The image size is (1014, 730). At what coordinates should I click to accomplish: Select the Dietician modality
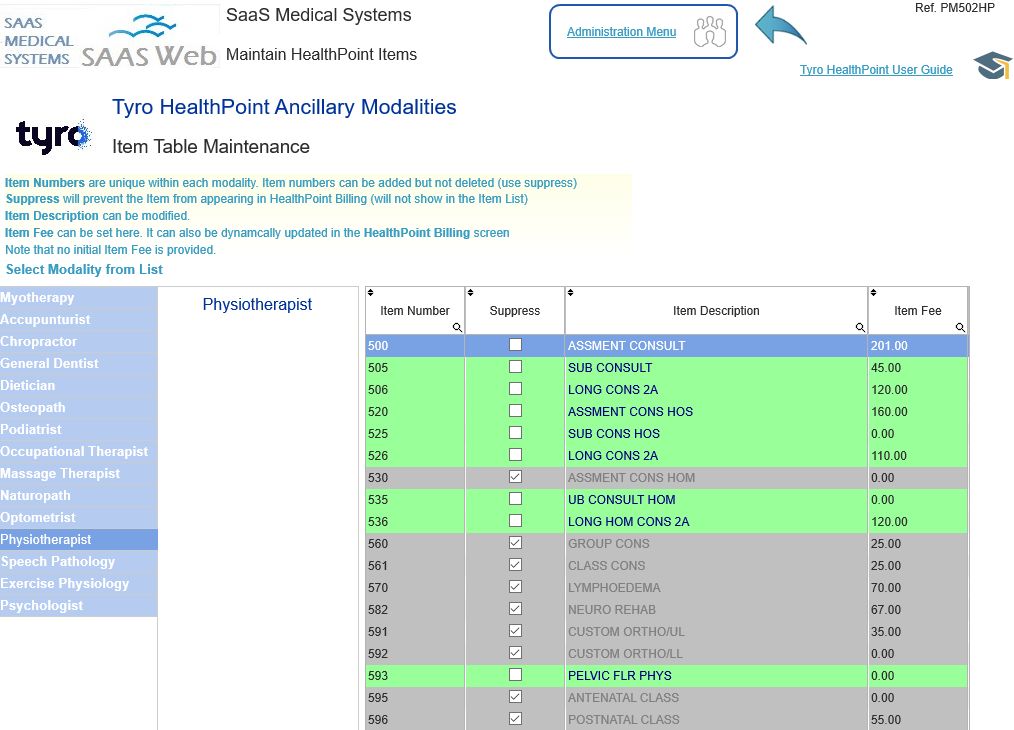[78, 386]
